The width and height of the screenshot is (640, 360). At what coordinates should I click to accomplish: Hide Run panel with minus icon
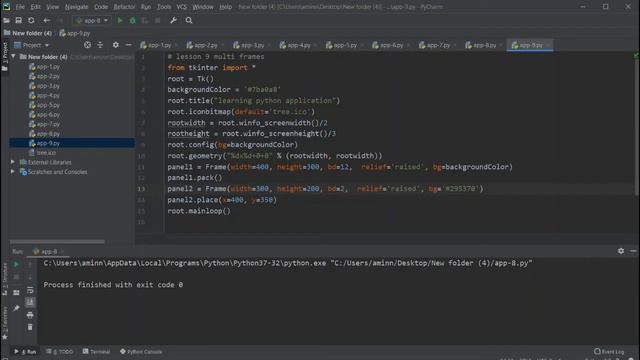click(x=633, y=251)
